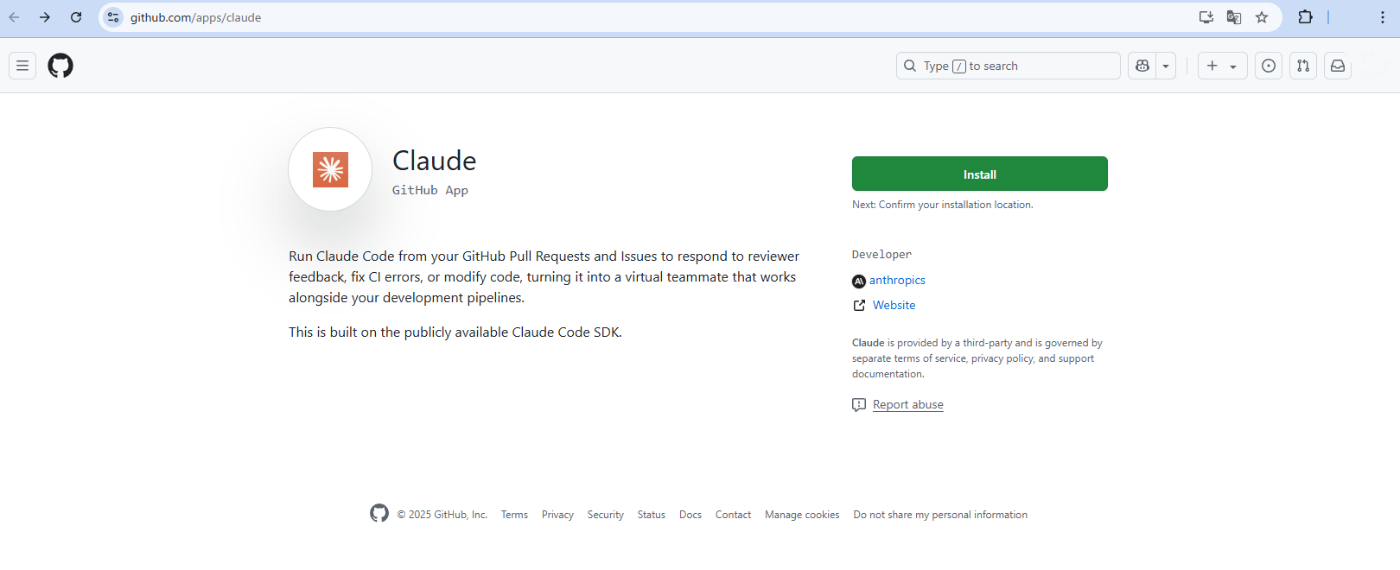This screenshot has height=570, width=1400.
Task: View site information icon in address bar
Action: click(113, 17)
